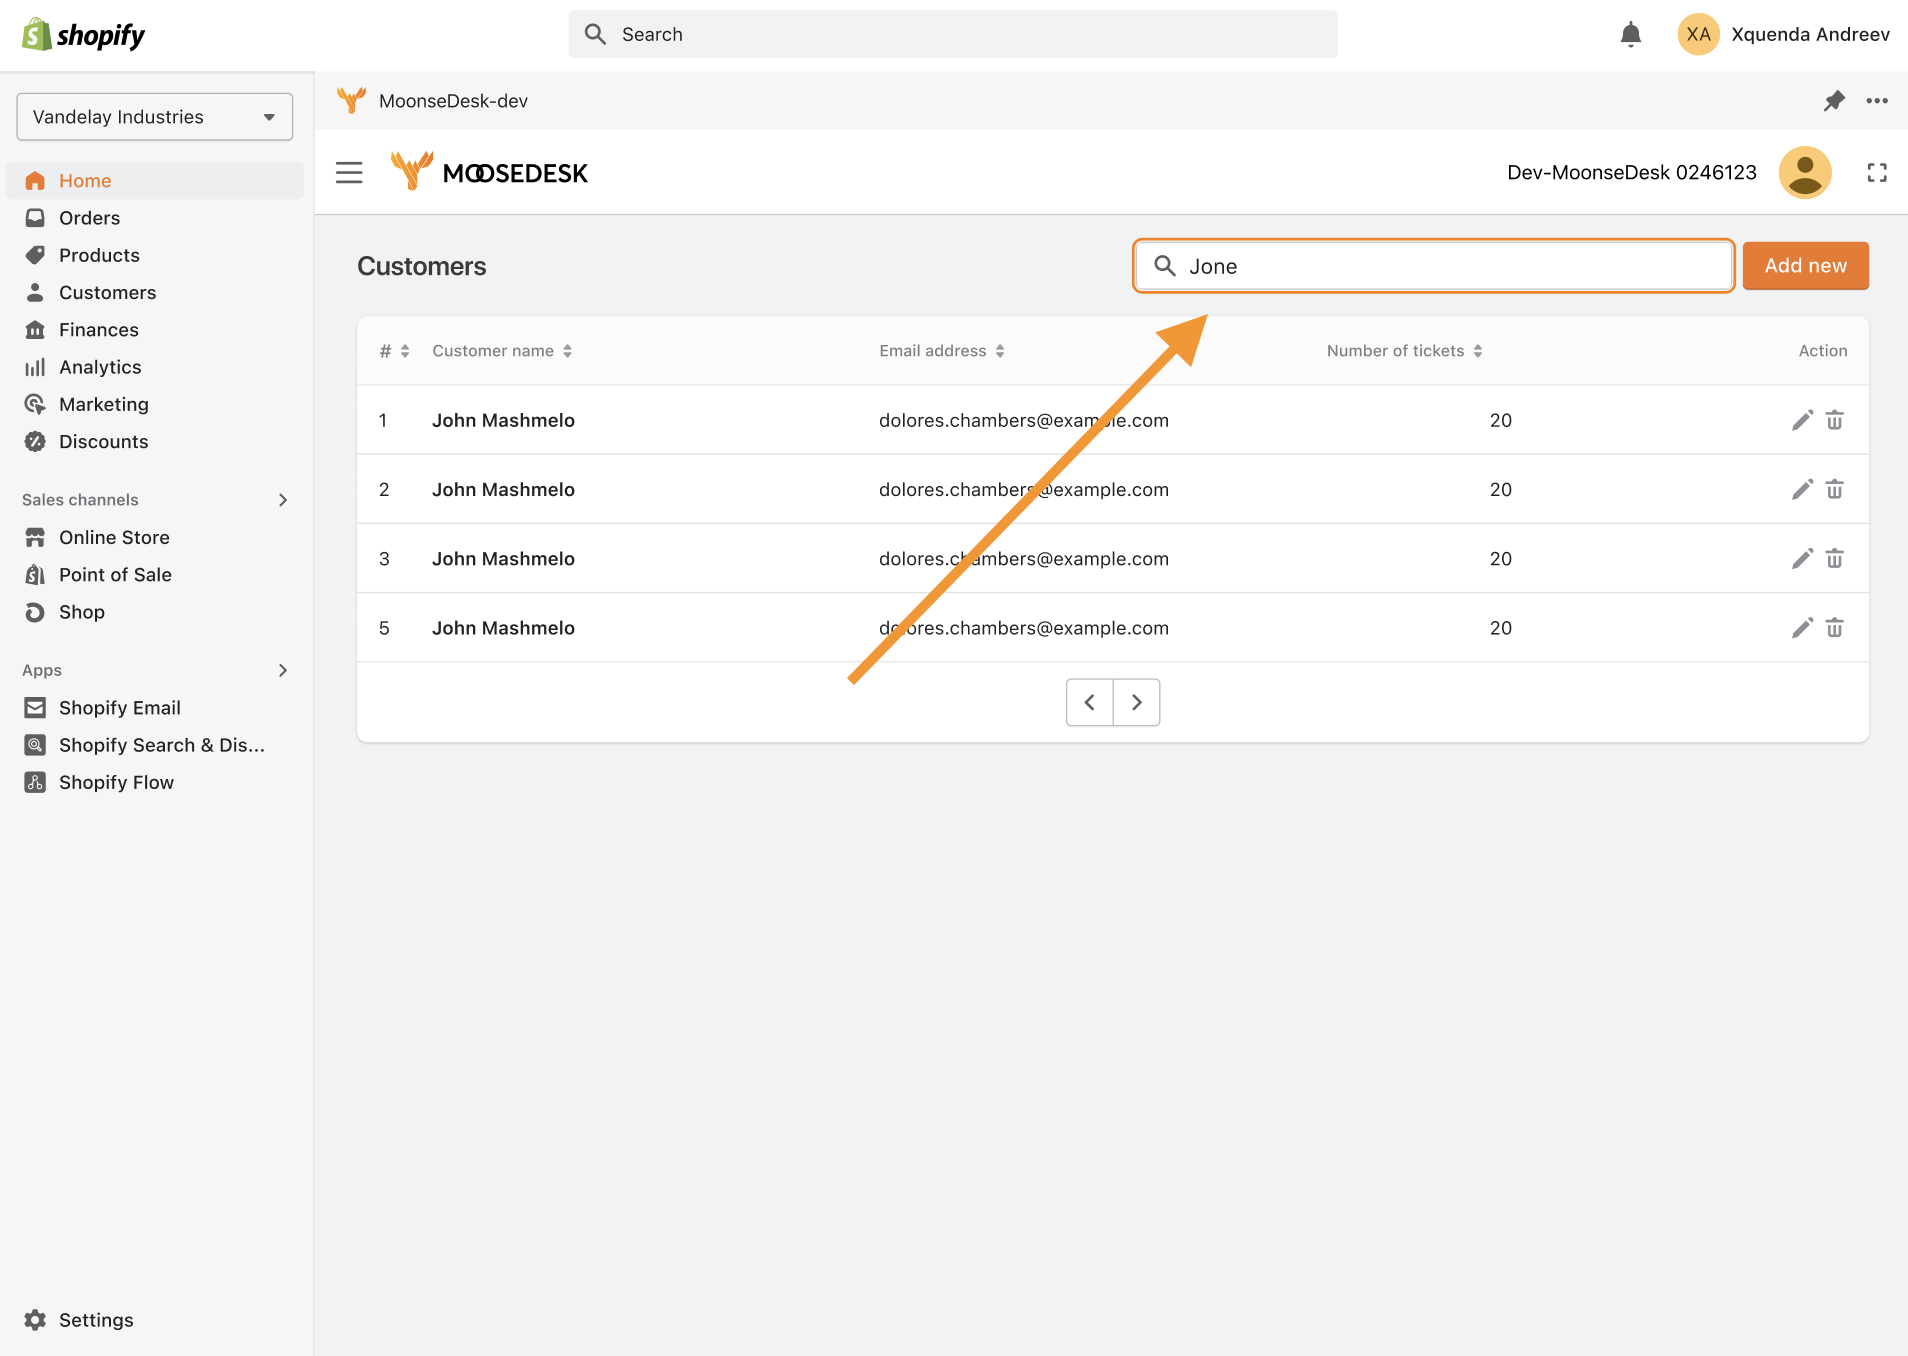This screenshot has height=1356, width=1908.
Task: Select the email address in row 5
Action: click(x=1024, y=628)
